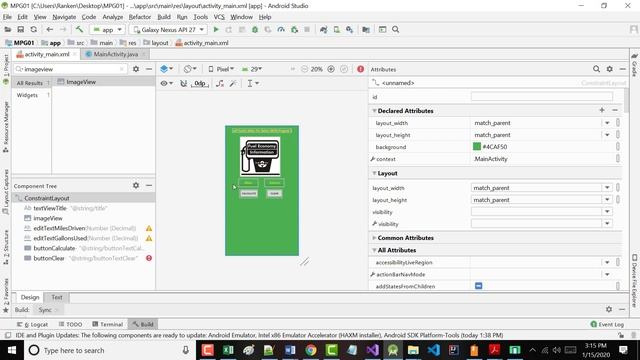Minimize the Palette panel
640x360 pixels.
pyautogui.click(x=149, y=69)
